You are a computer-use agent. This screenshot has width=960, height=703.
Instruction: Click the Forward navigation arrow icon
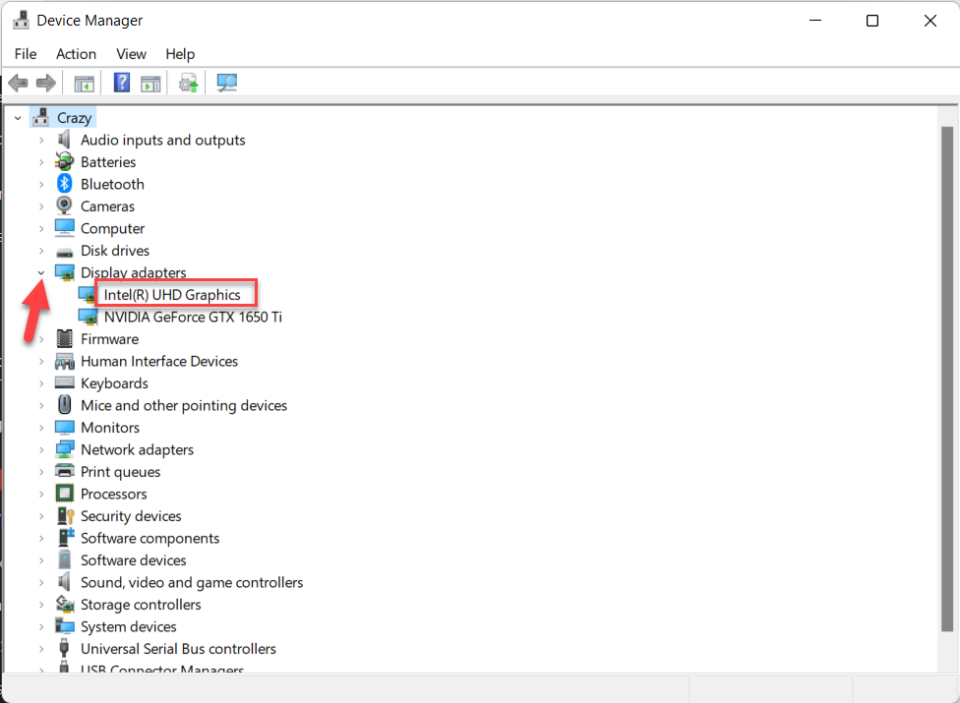45,82
